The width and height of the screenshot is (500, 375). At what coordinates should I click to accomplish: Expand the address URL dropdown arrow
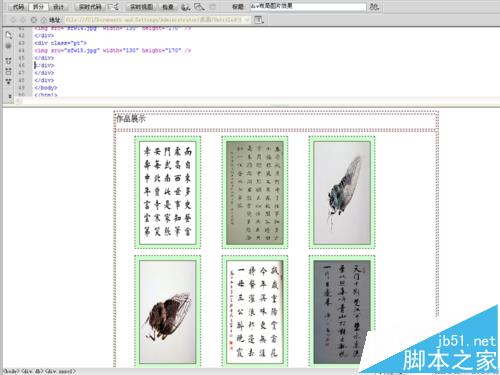coord(247,20)
